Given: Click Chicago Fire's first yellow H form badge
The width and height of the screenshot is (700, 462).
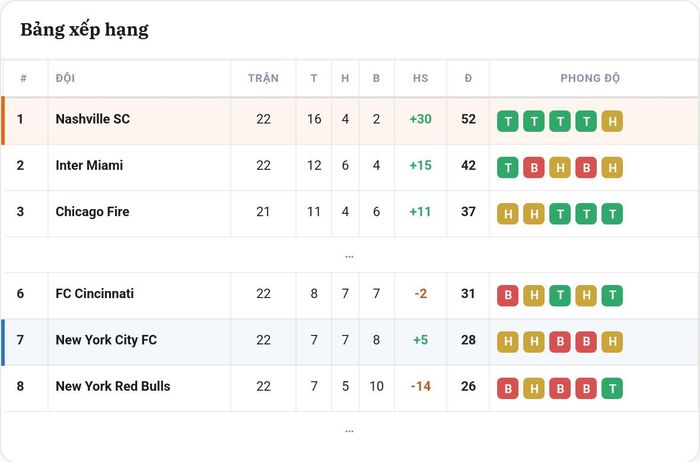Looking at the screenshot, I should (508, 214).
